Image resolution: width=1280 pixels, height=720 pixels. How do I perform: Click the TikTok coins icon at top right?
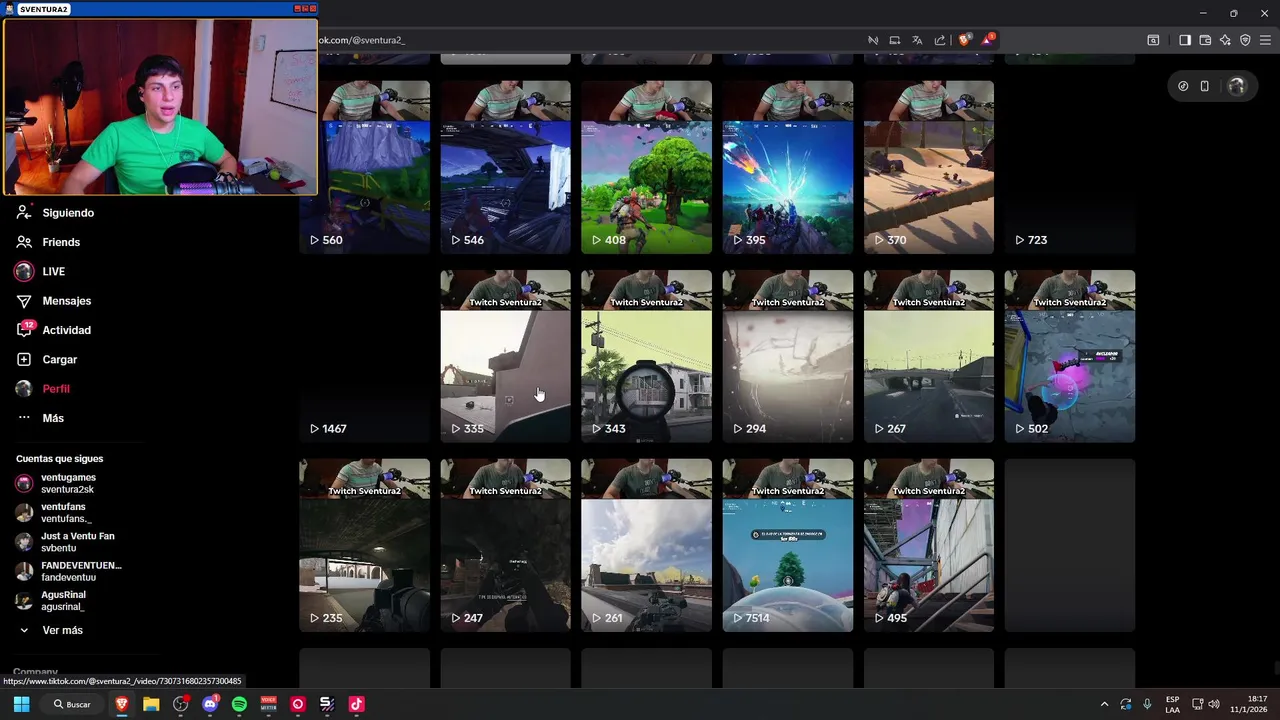pyautogui.click(x=1183, y=86)
